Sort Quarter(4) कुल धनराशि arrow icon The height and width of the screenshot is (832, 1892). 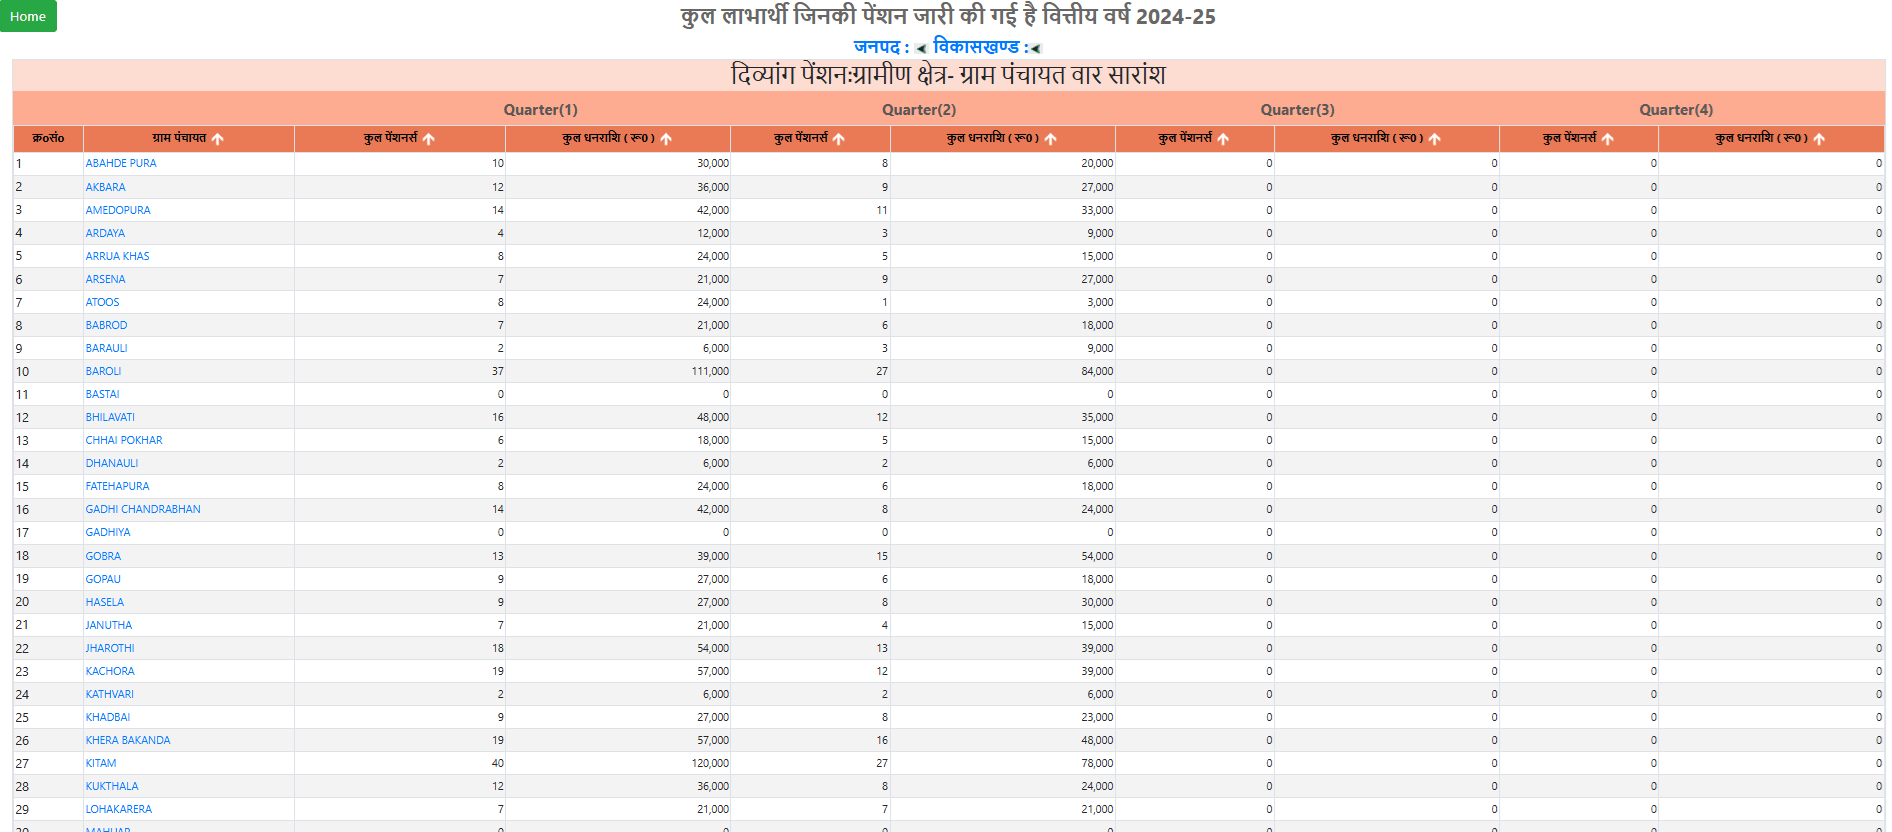click(1819, 139)
